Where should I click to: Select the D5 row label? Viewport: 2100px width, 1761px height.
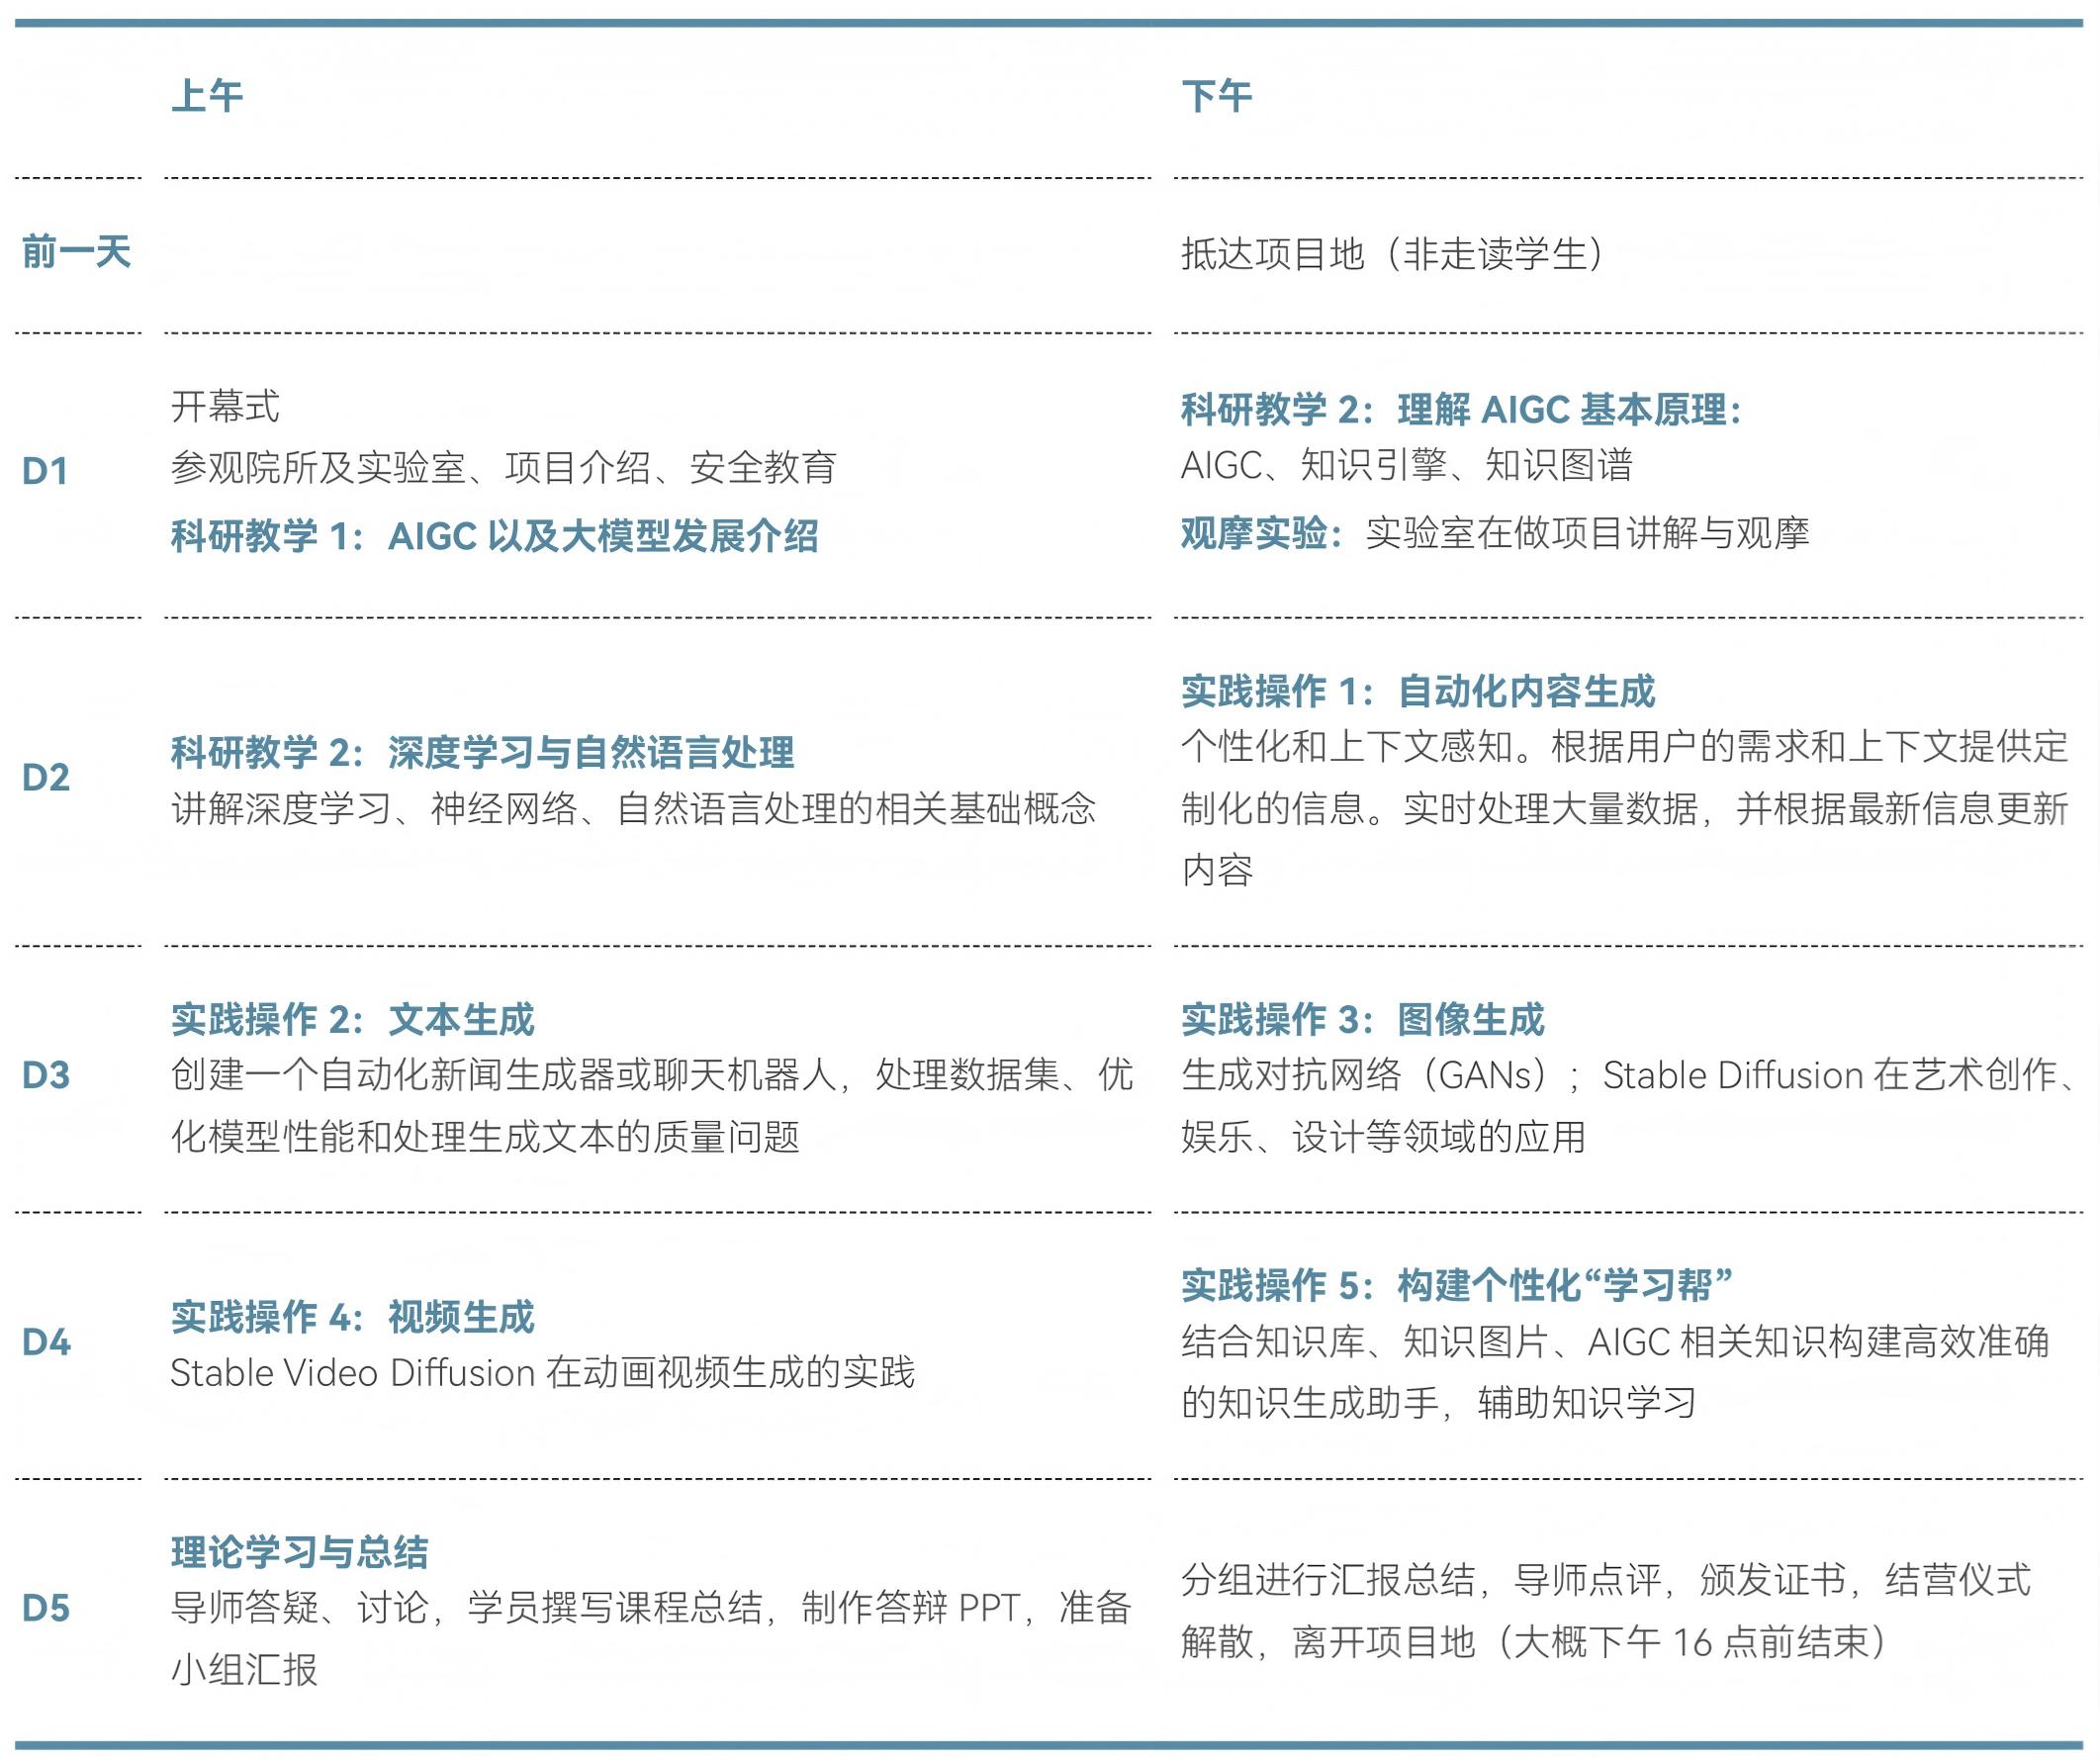point(46,1609)
